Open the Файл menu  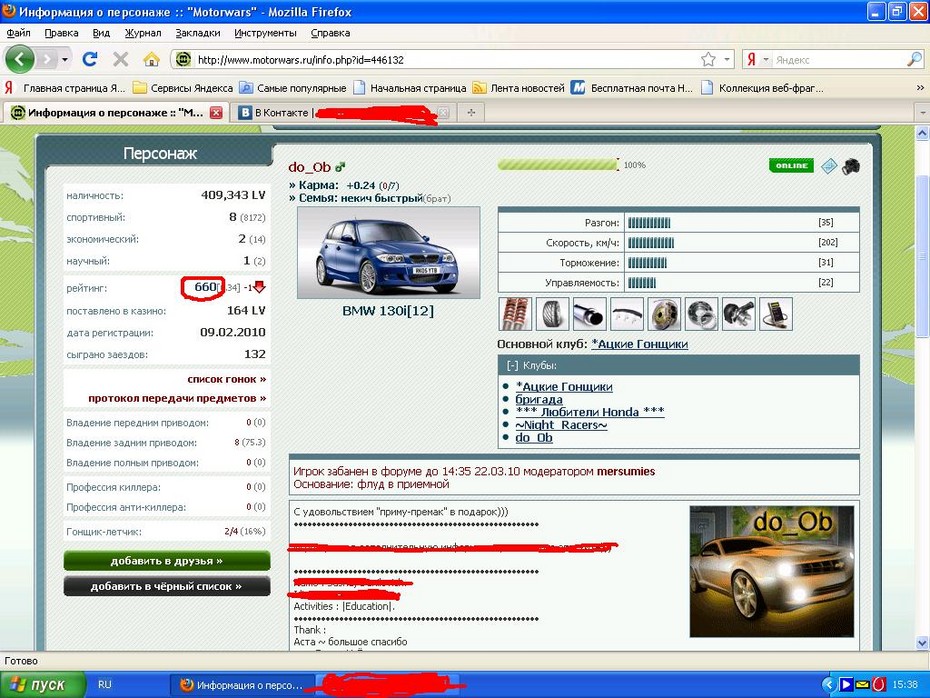(18, 33)
